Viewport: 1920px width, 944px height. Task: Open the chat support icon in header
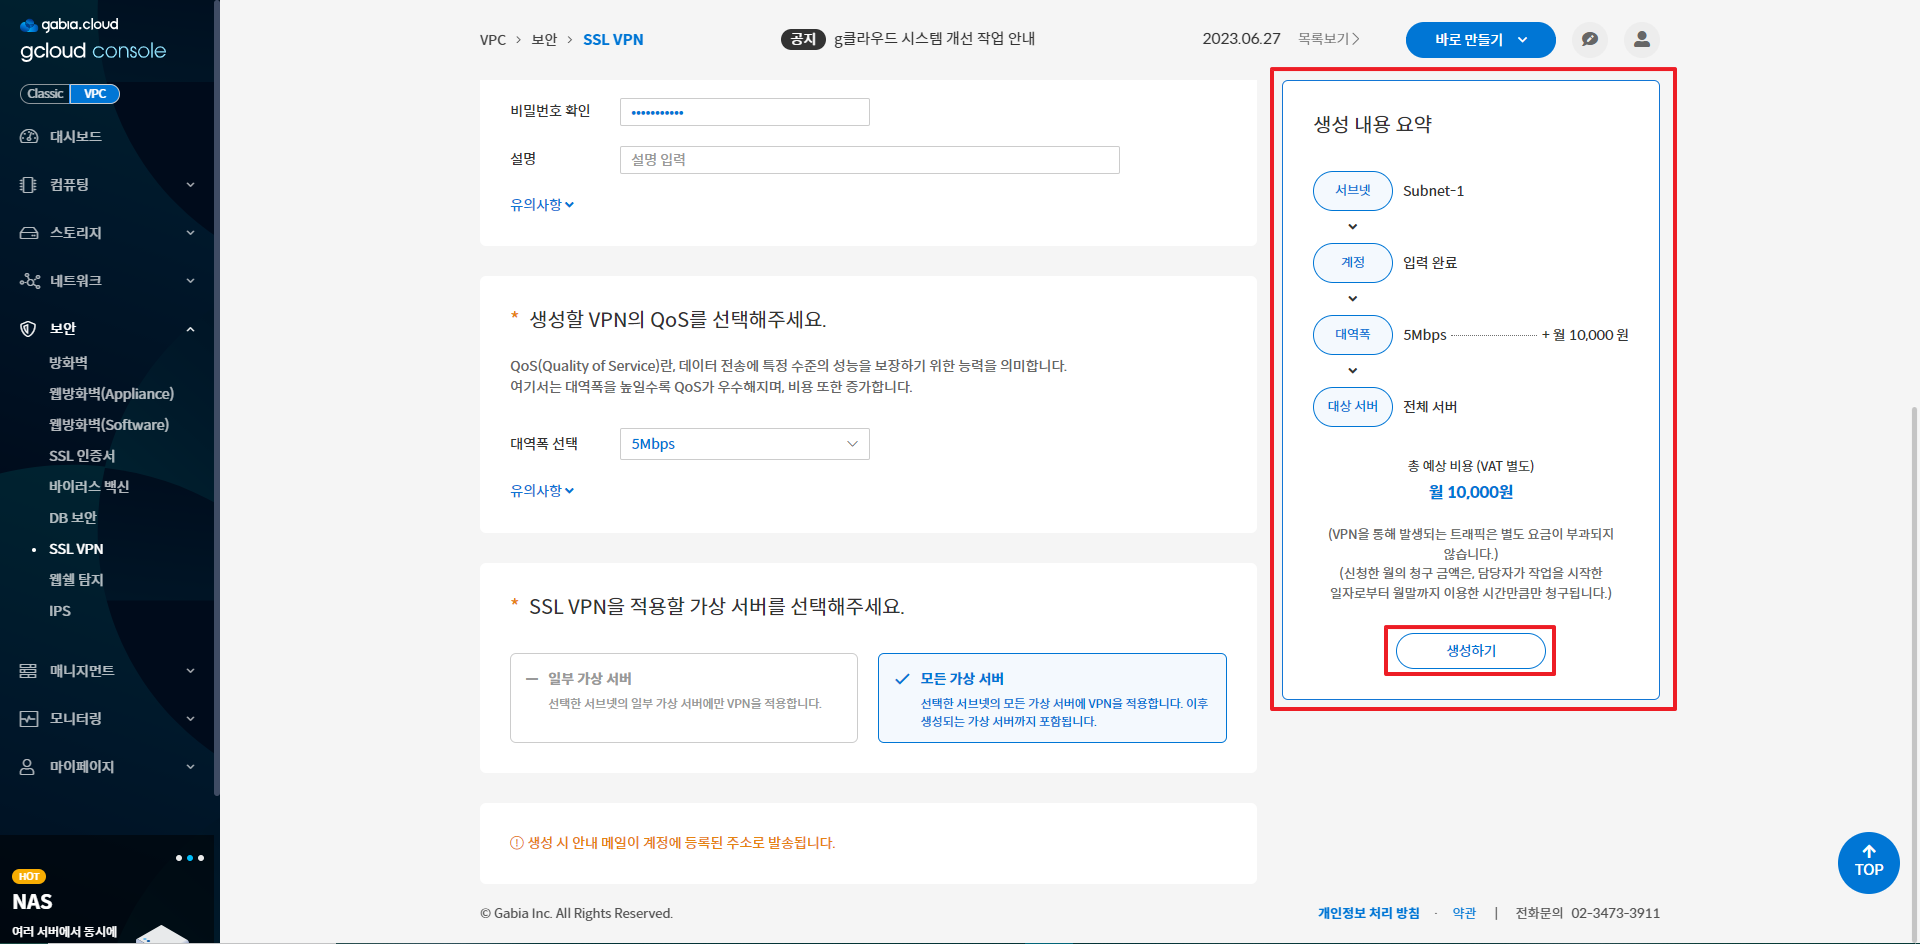(1589, 40)
